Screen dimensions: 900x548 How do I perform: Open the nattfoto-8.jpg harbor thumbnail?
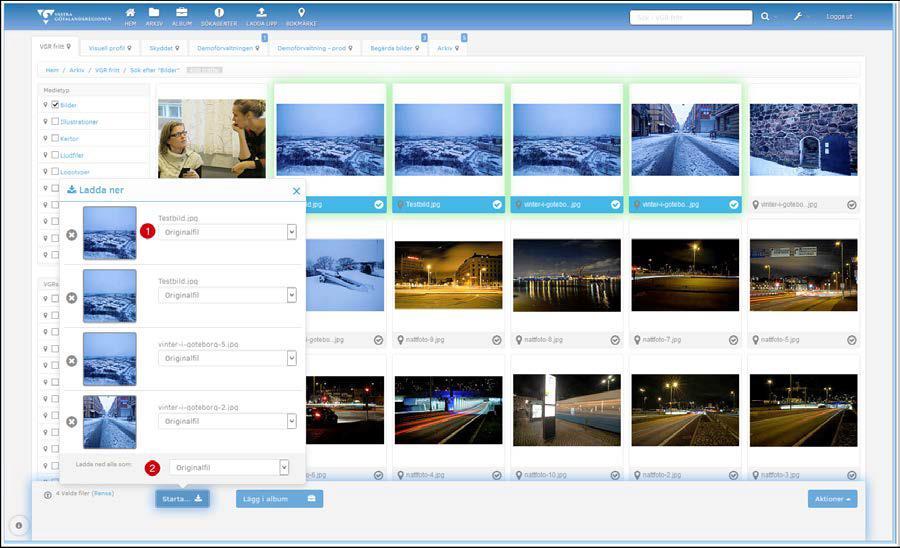(567, 275)
